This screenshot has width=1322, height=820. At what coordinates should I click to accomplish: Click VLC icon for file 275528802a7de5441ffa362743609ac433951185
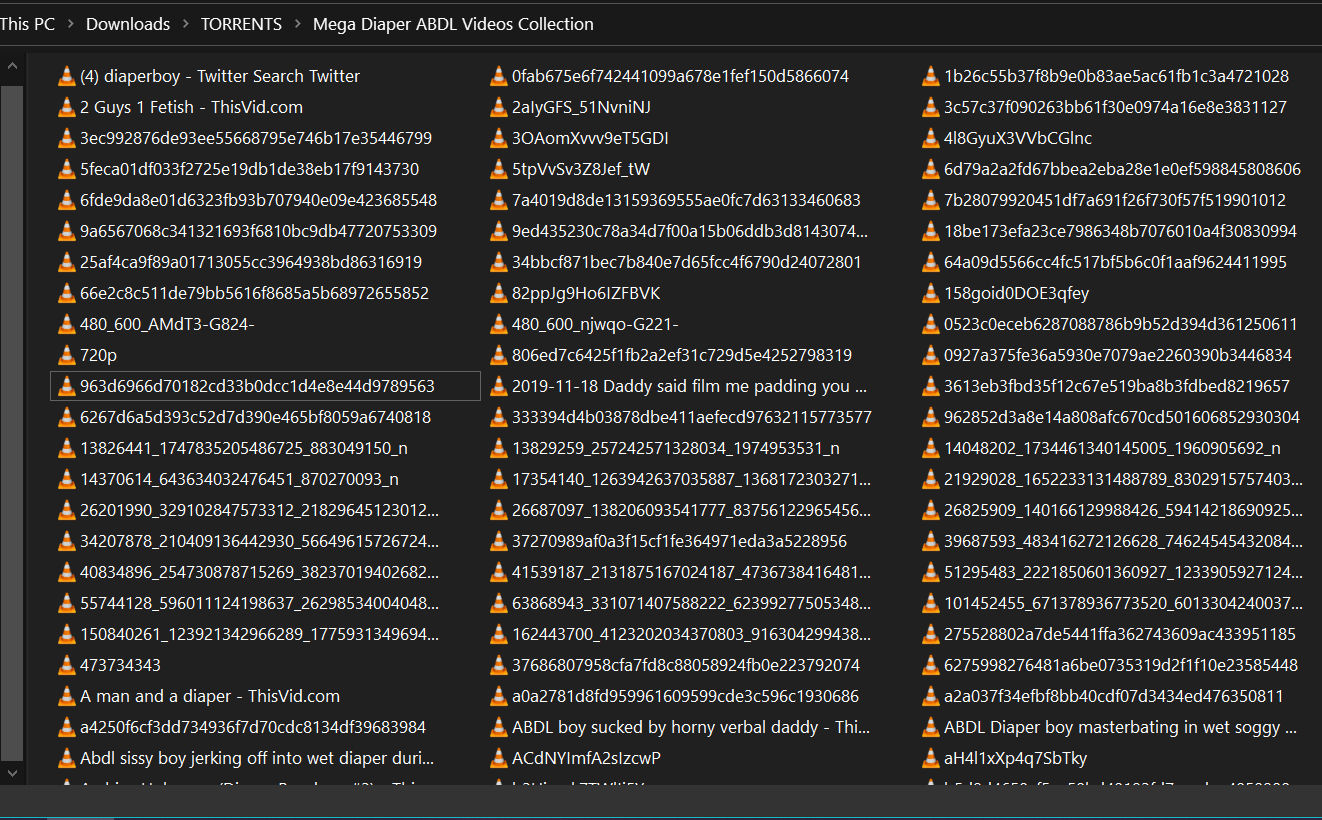click(x=931, y=634)
